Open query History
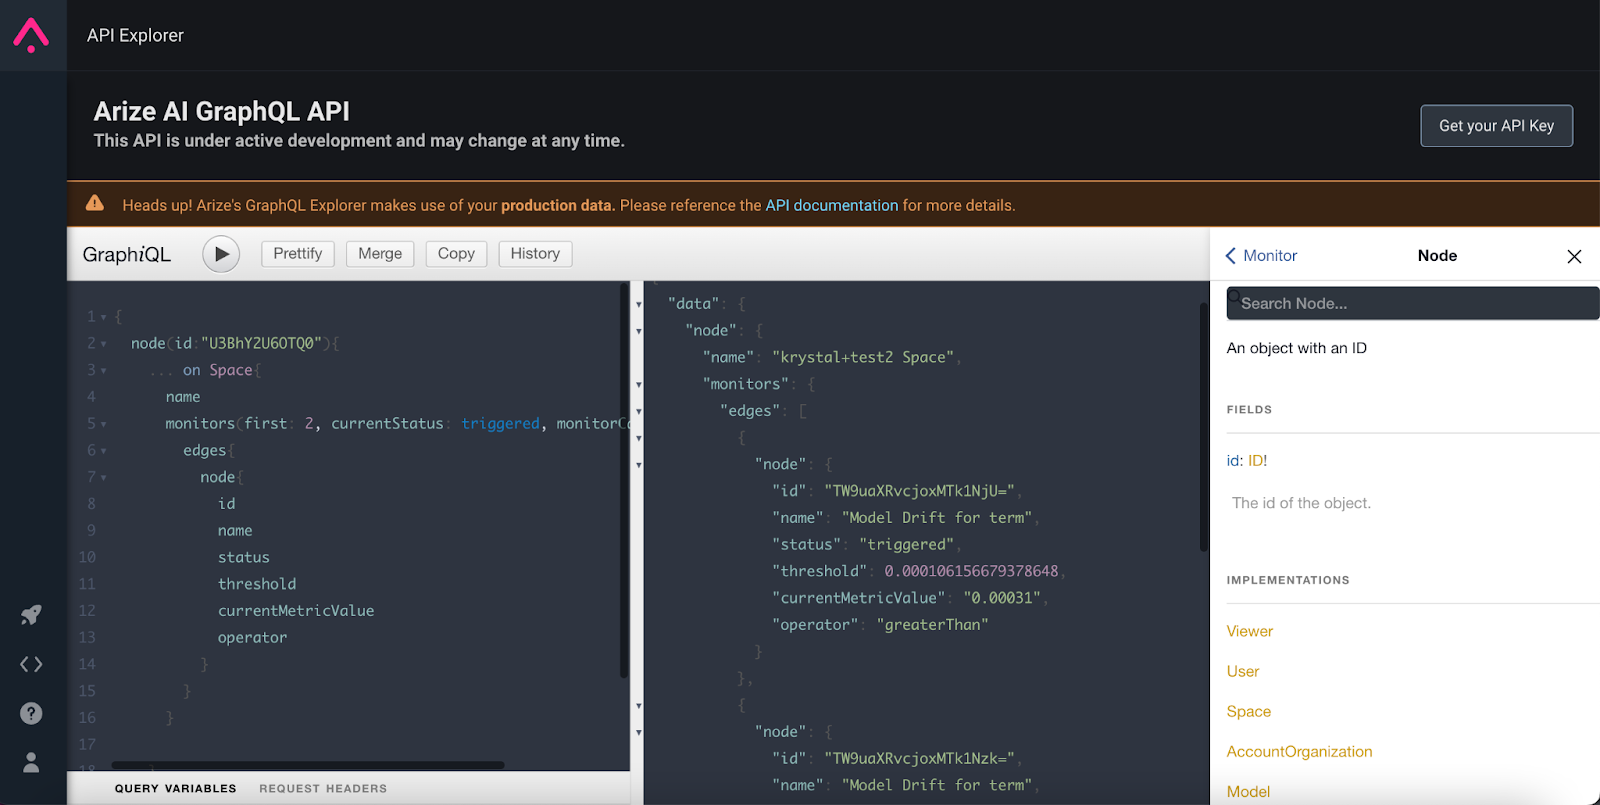This screenshot has width=1600, height=805. tap(535, 254)
